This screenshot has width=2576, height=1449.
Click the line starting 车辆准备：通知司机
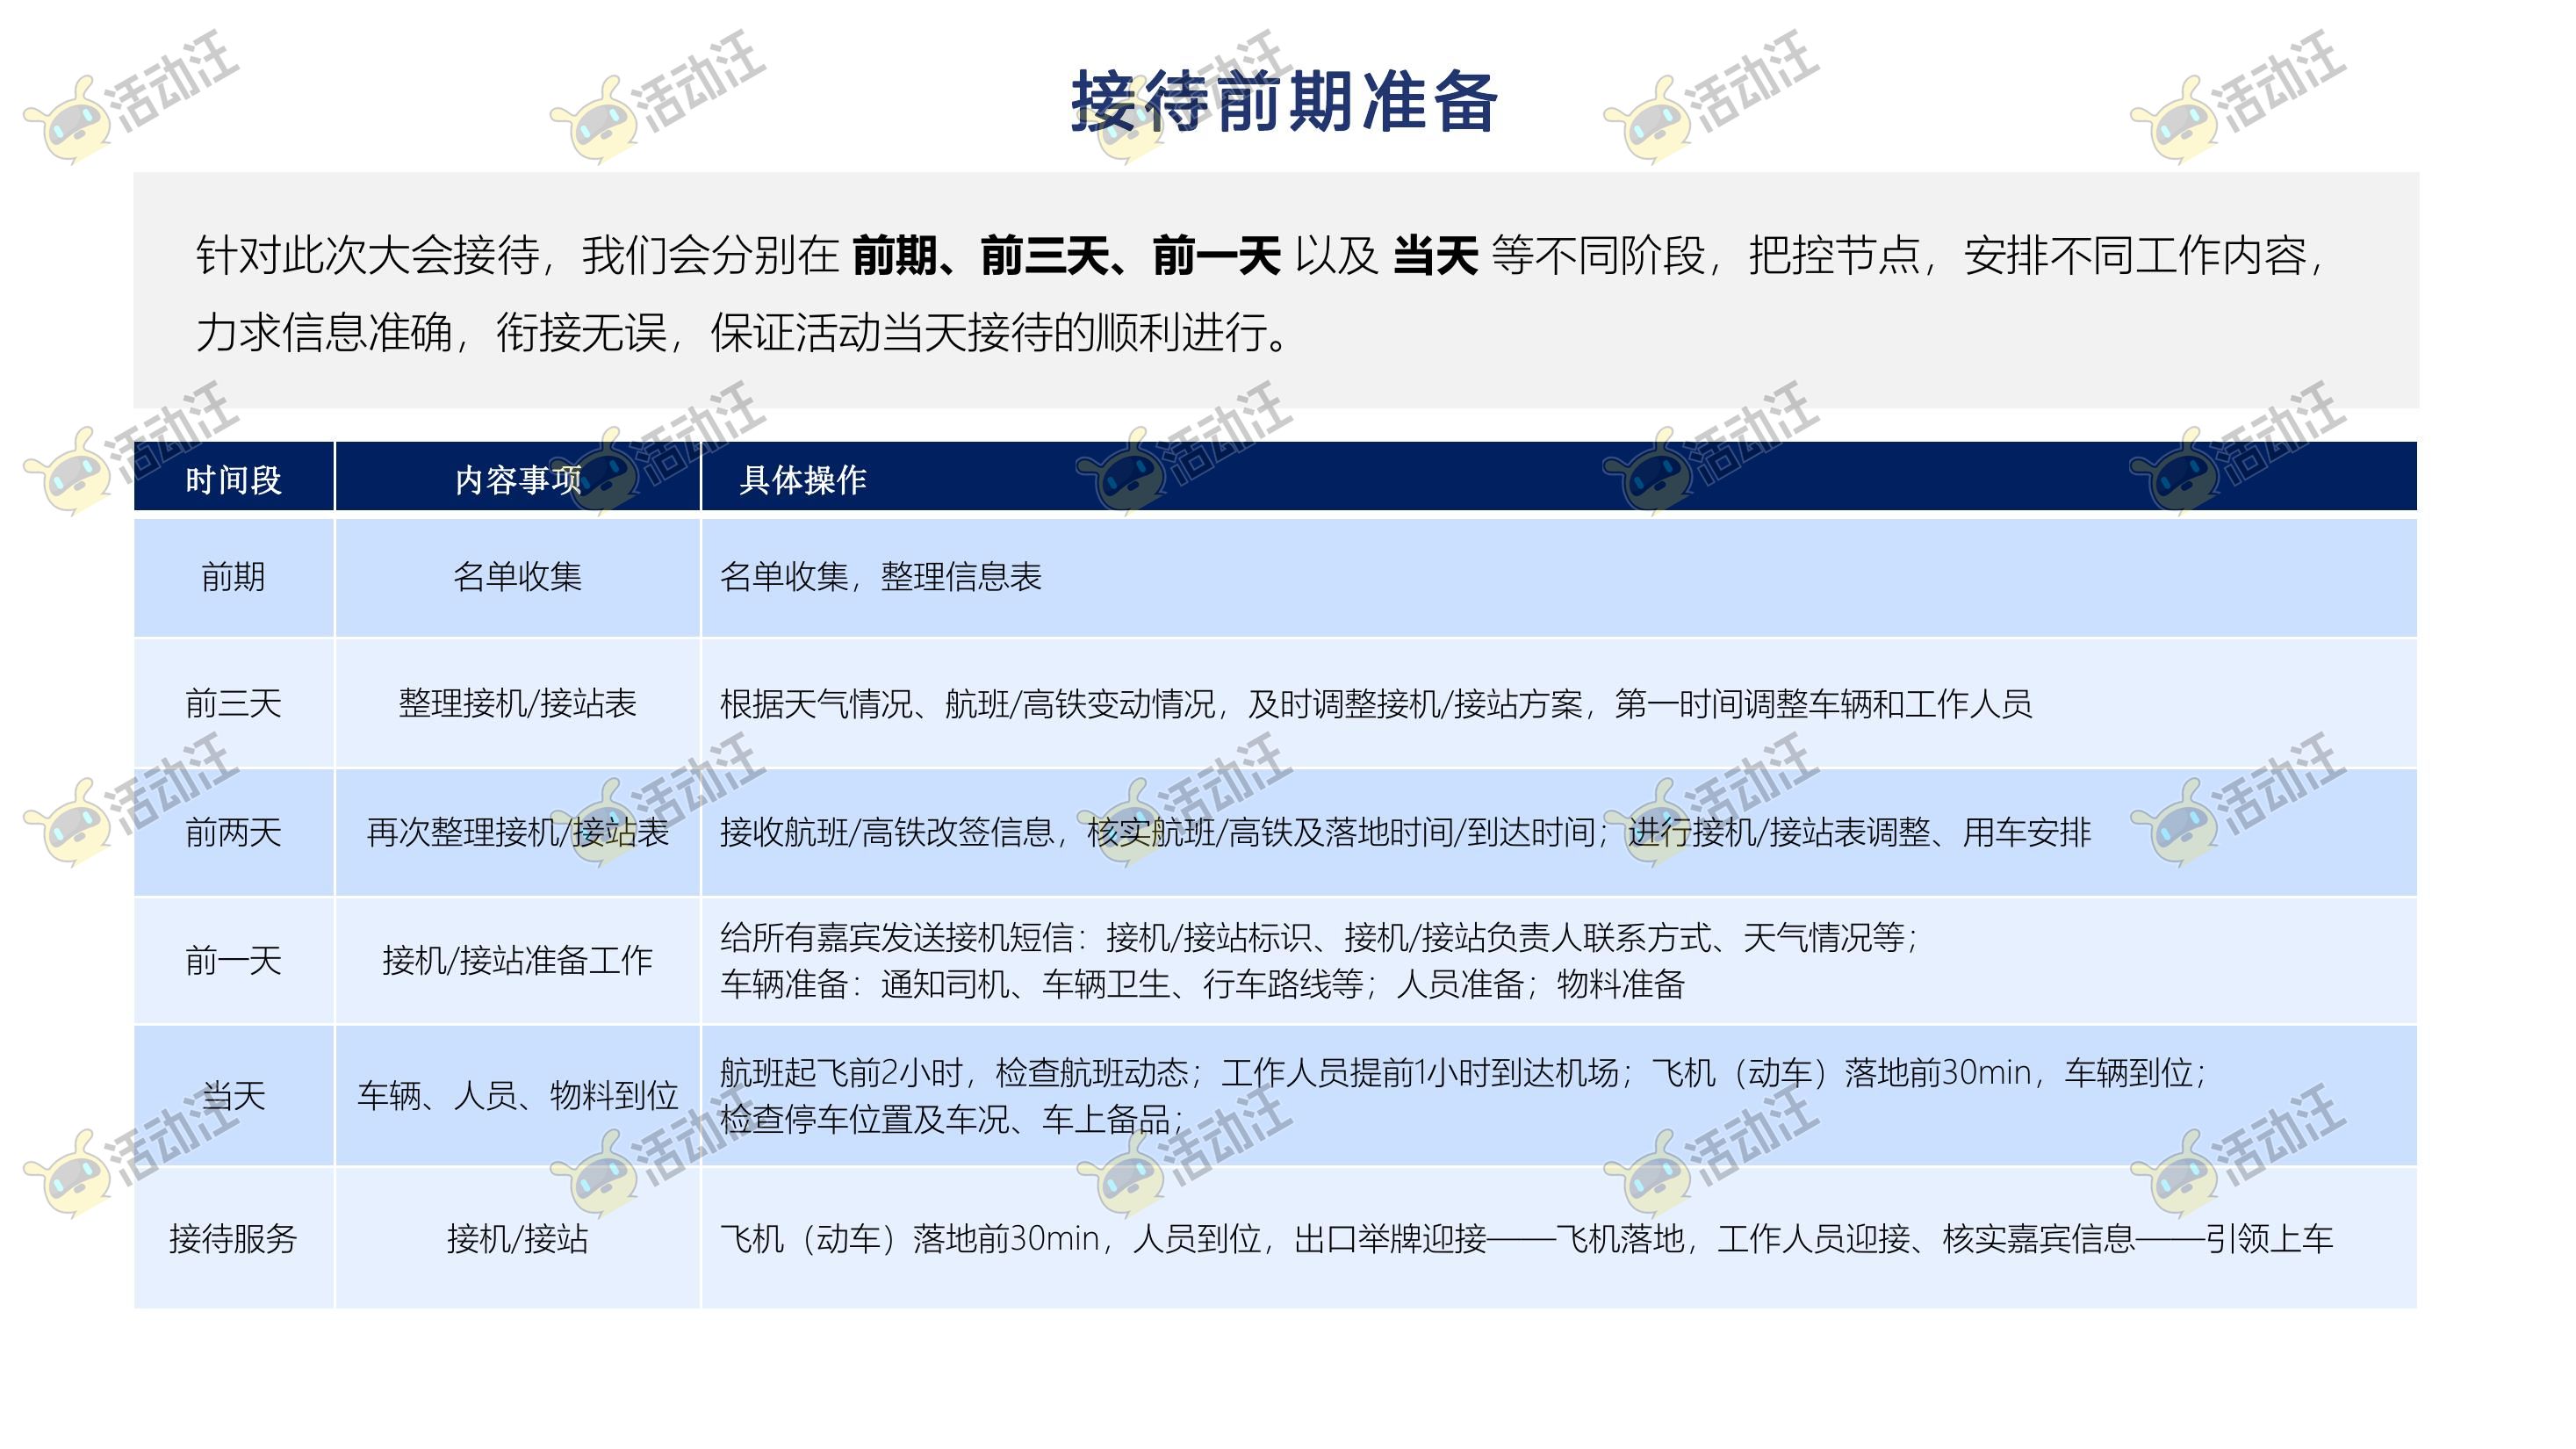tap(1202, 985)
